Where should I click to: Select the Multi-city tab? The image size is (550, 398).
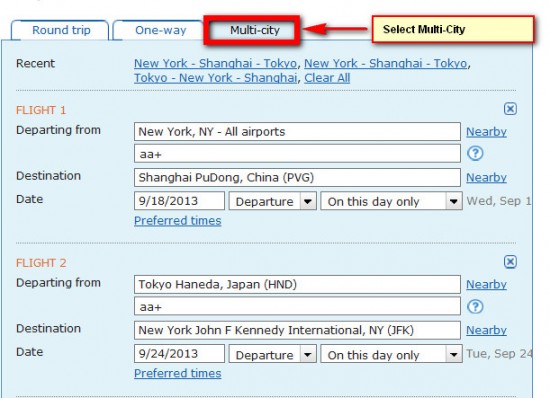255,30
